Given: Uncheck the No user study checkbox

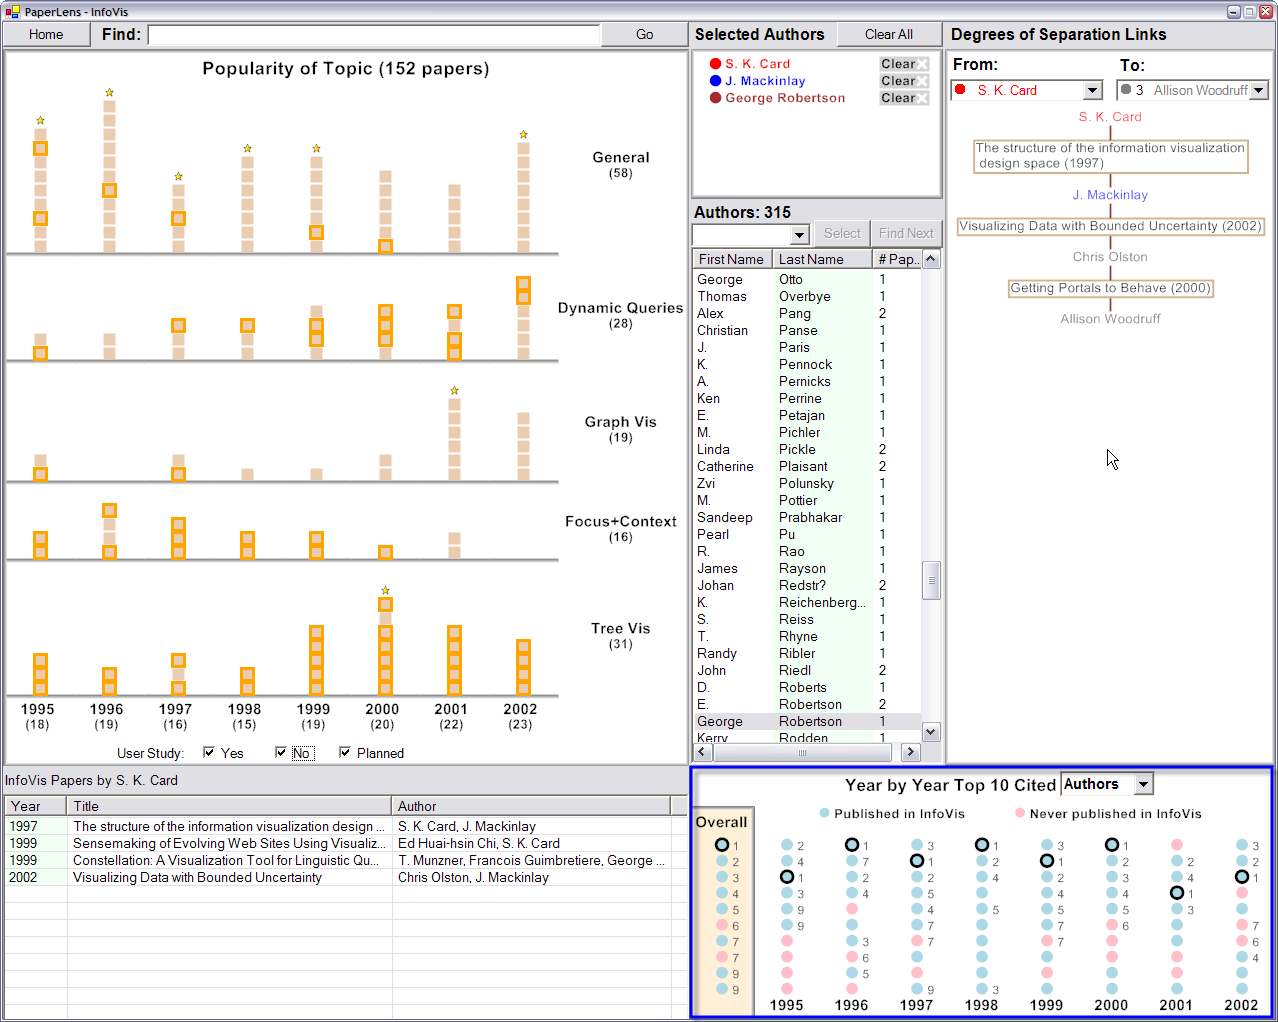Looking at the screenshot, I should pos(281,753).
